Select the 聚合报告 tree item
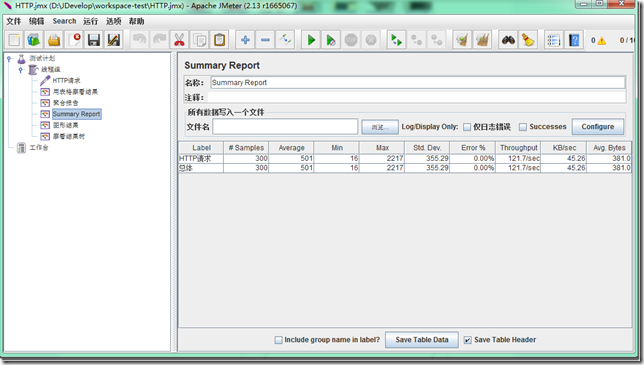The height and width of the screenshot is (365, 644). tap(65, 103)
